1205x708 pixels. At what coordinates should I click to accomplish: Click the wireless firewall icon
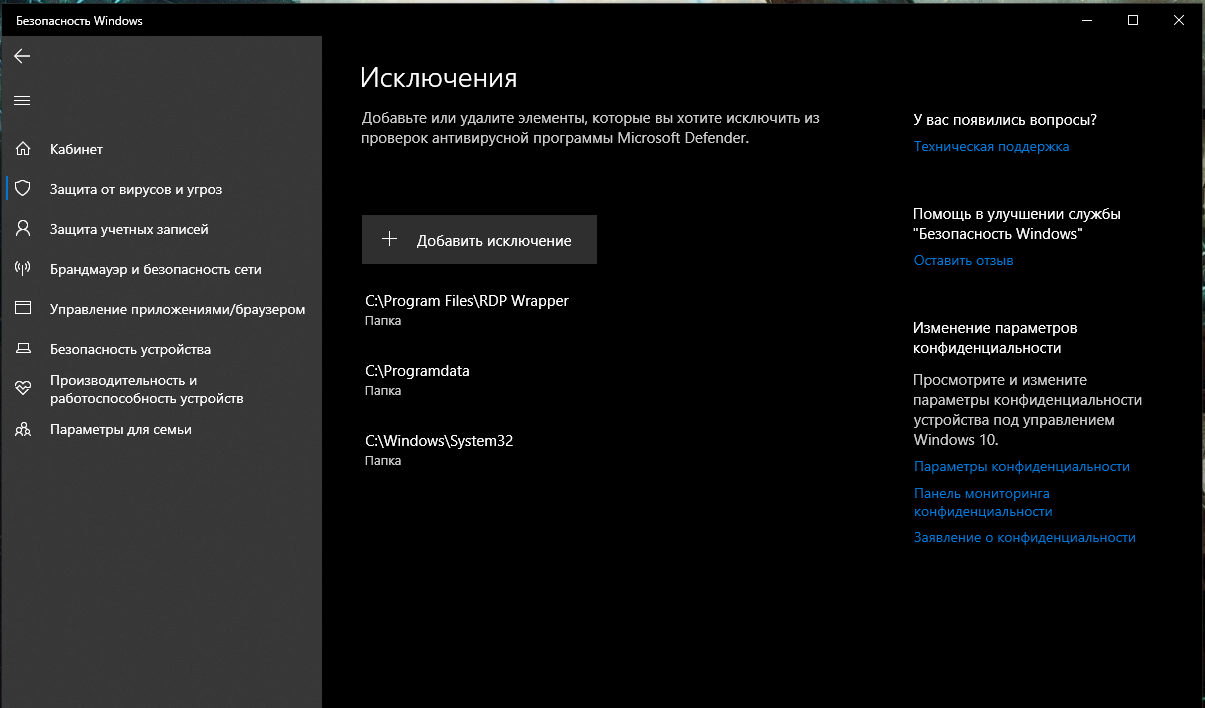click(22, 269)
